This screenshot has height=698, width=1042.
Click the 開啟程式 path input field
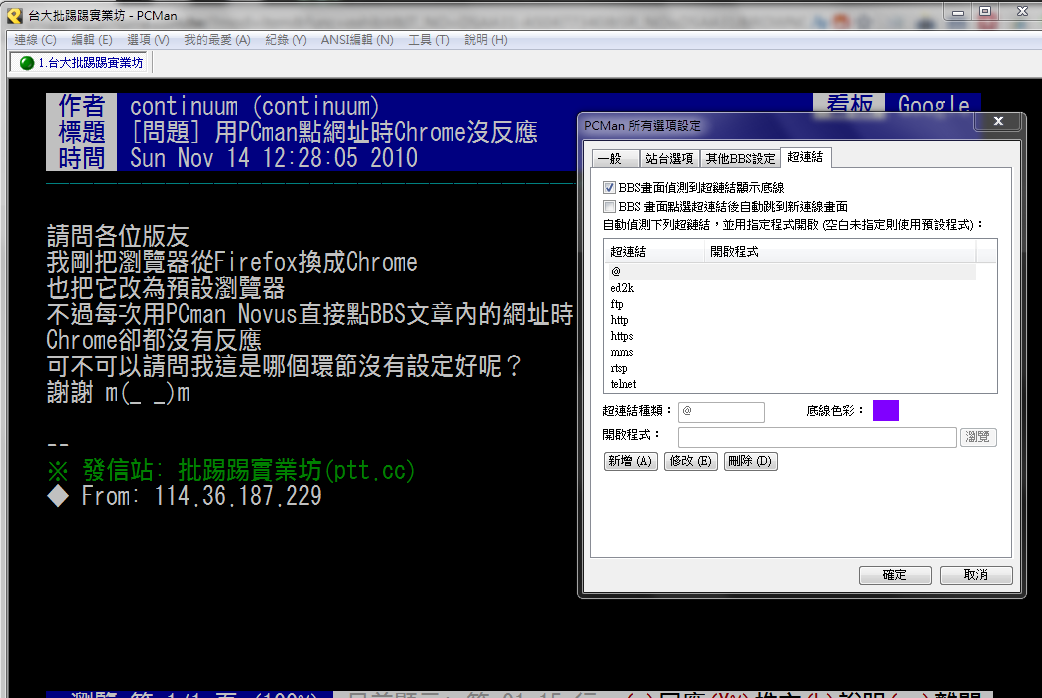coord(817,437)
